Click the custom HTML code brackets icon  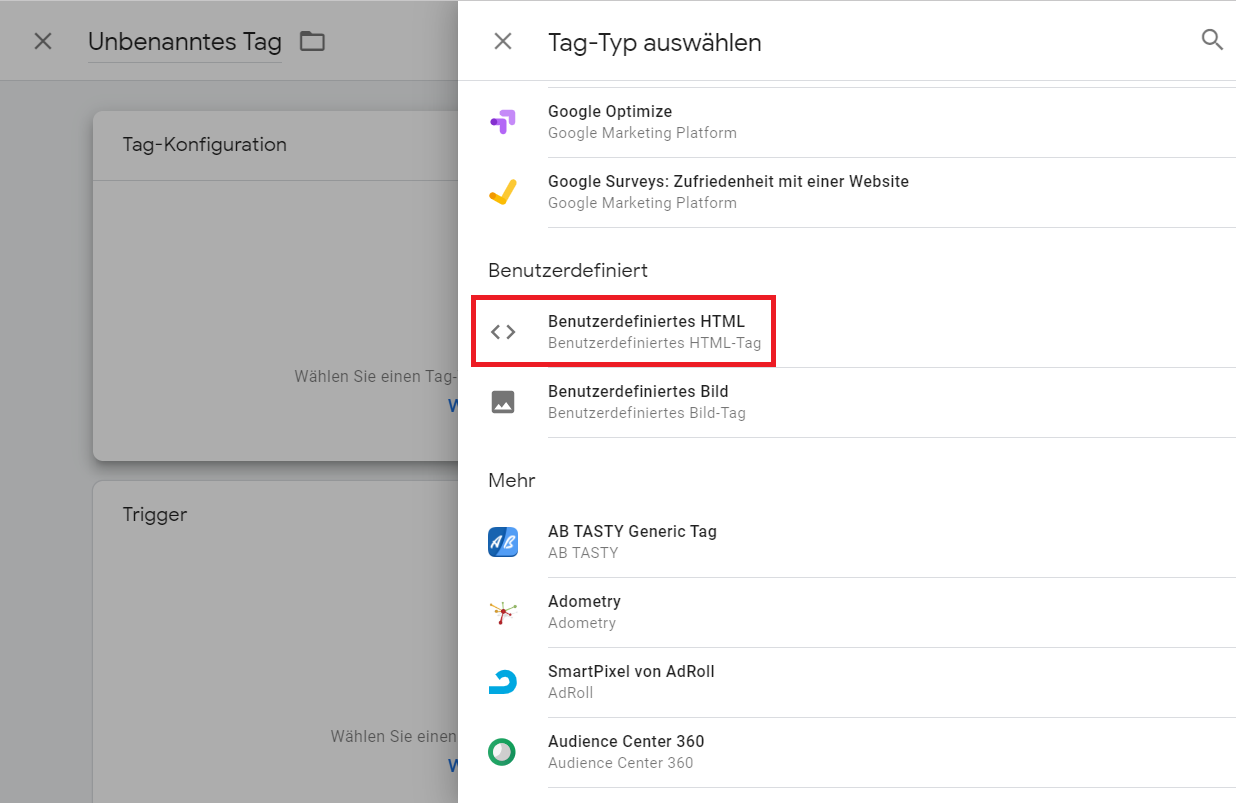click(x=503, y=332)
